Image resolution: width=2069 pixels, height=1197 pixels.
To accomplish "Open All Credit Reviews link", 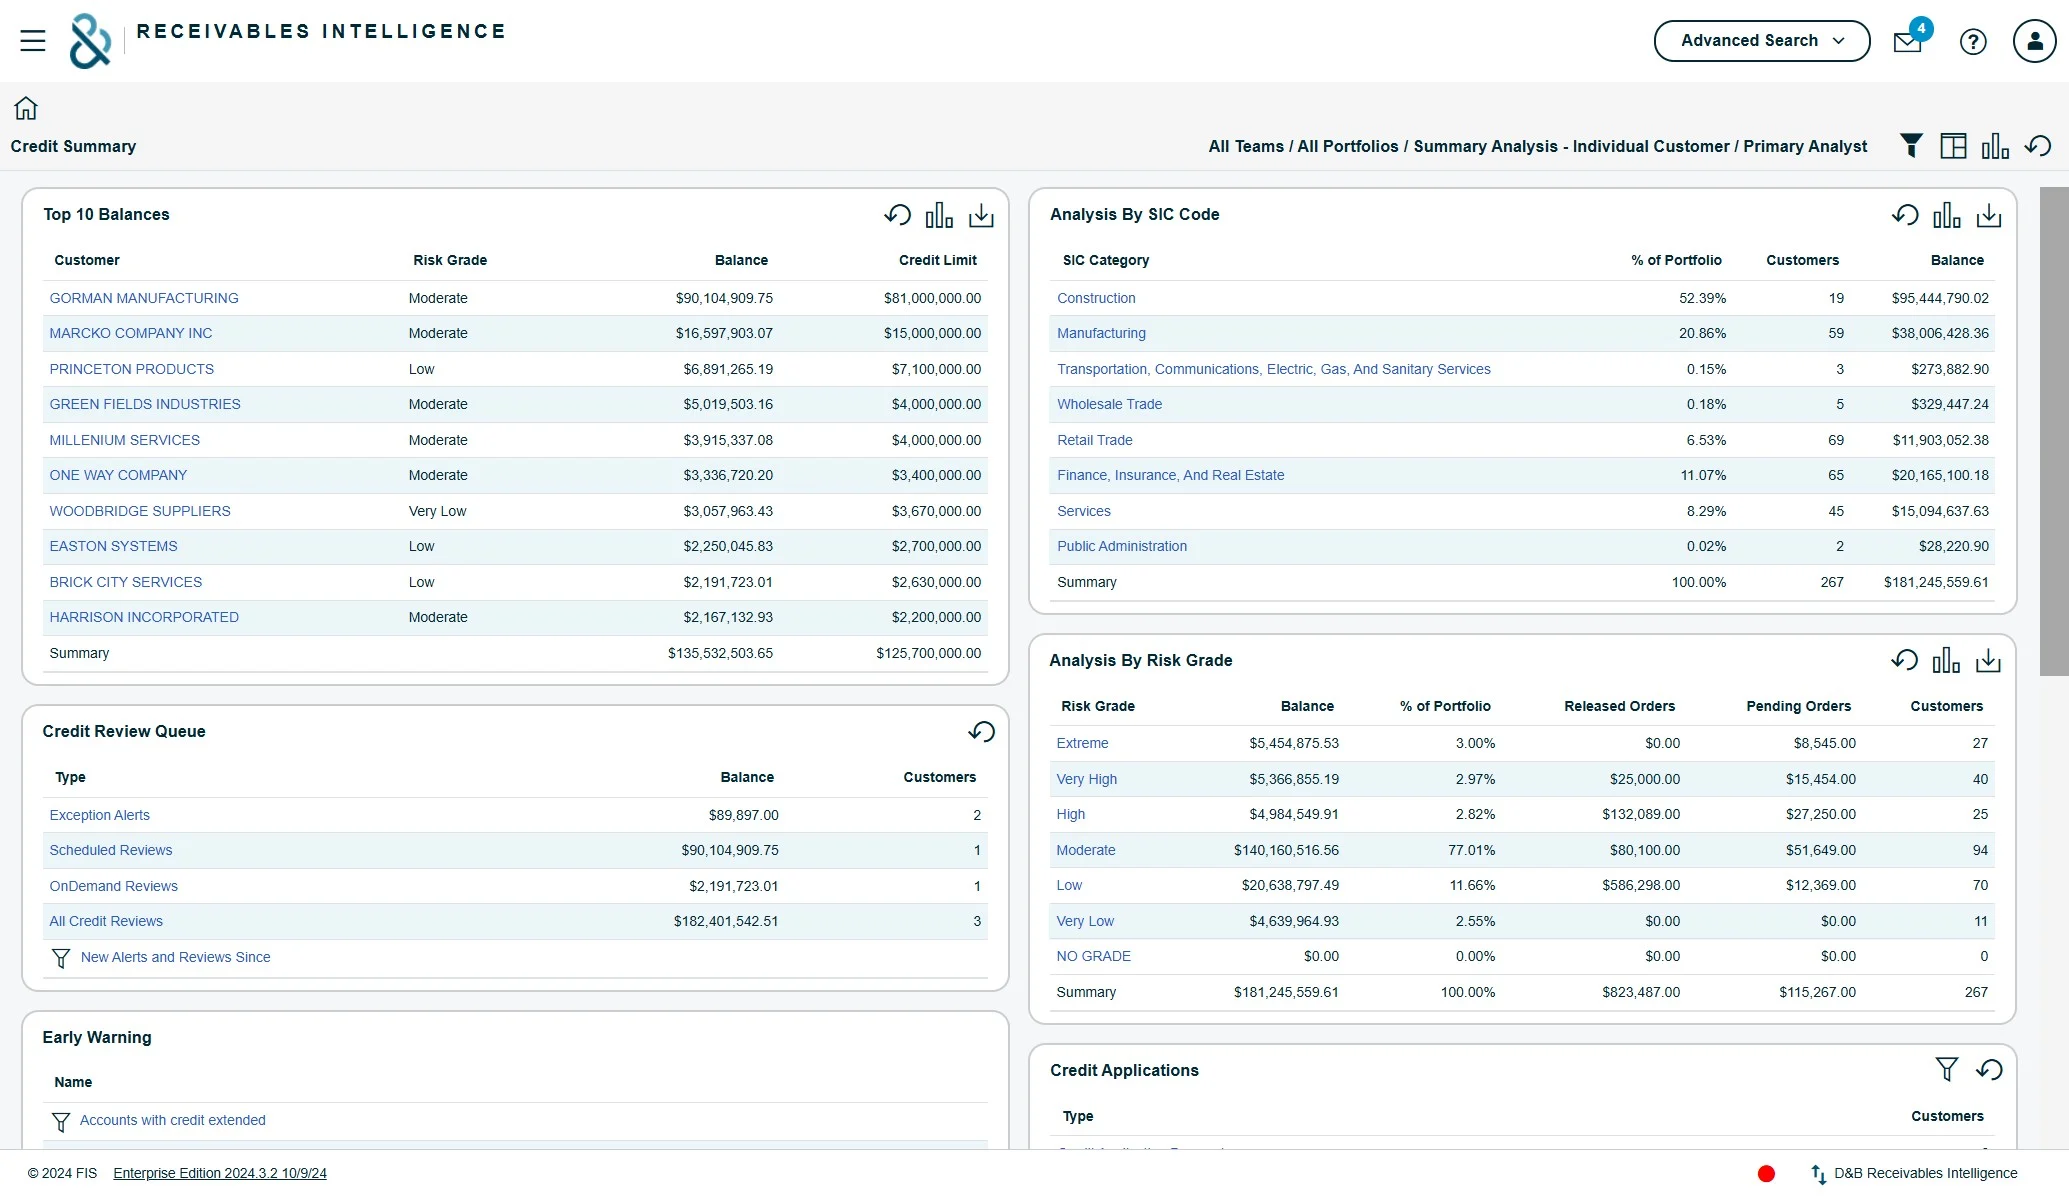I will tap(106, 921).
